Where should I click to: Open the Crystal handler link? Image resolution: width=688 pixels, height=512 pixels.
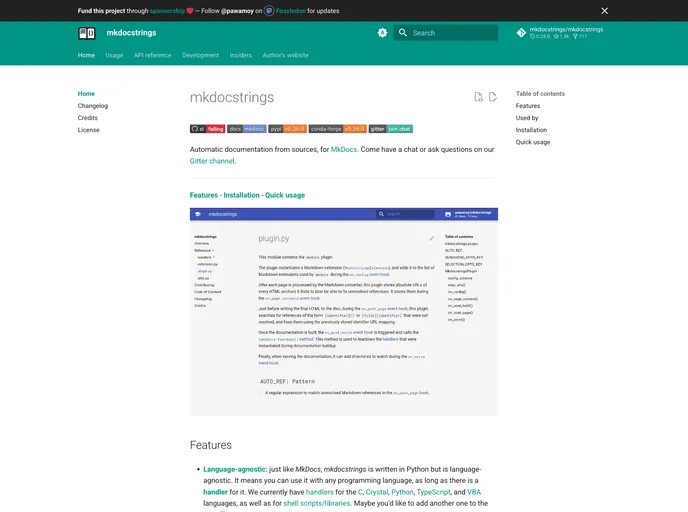pos(376,492)
